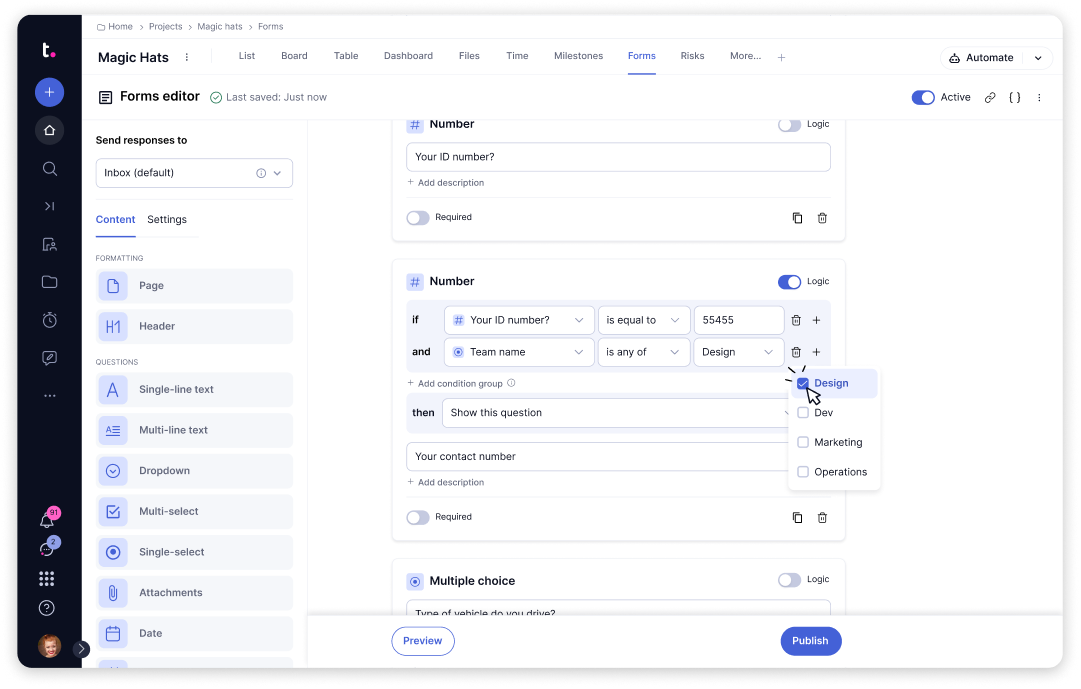Image resolution: width=1081 pixels, height=689 pixels.
Task: Open the Home icon in left sidebar
Action: pyautogui.click(x=50, y=130)
